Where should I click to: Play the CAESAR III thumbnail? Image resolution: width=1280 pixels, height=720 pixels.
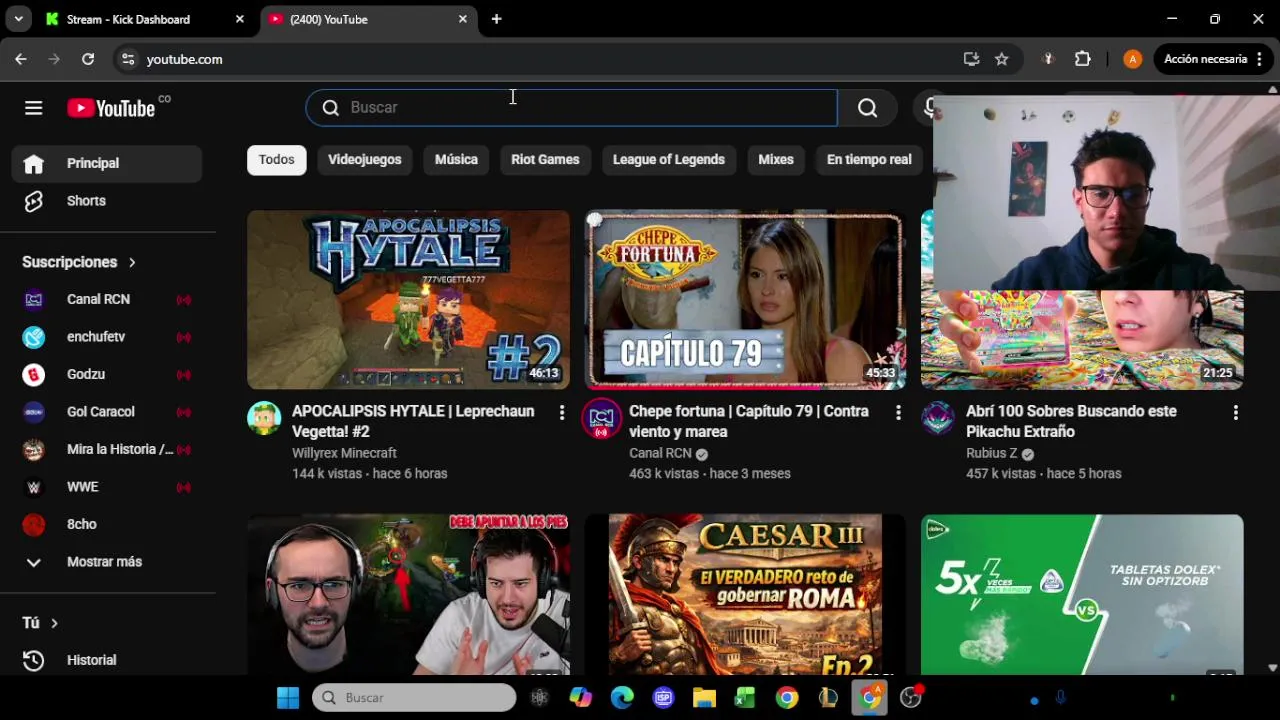[745, 595]
